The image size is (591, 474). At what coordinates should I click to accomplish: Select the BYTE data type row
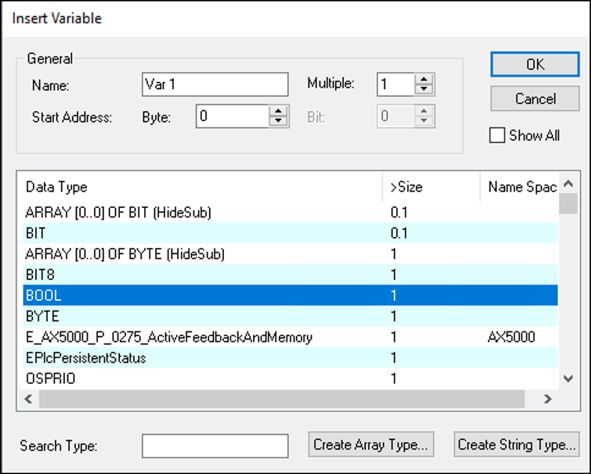coord(290,316)
